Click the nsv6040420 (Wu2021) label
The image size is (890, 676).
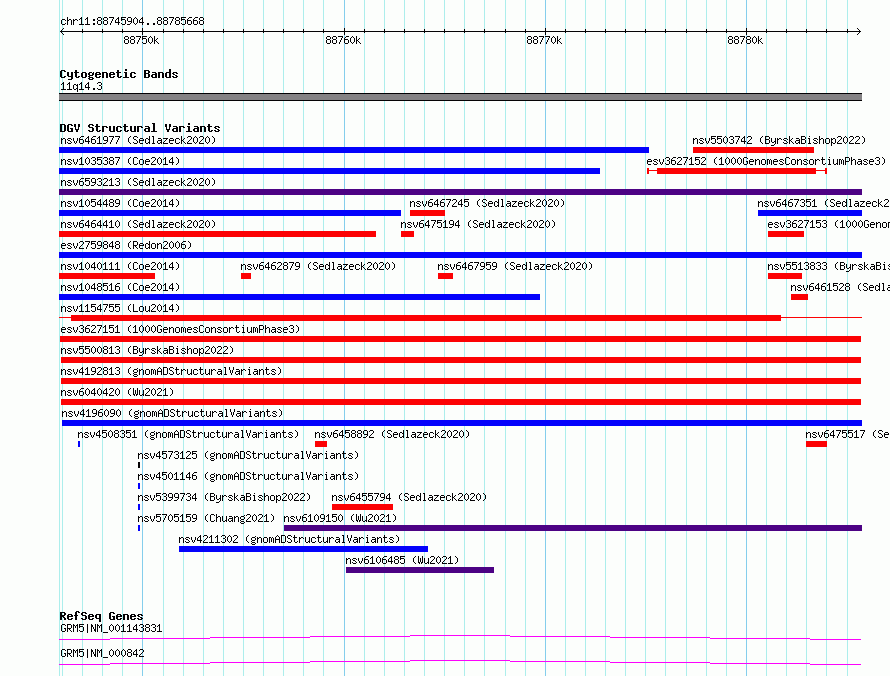[x=117, y=392]
